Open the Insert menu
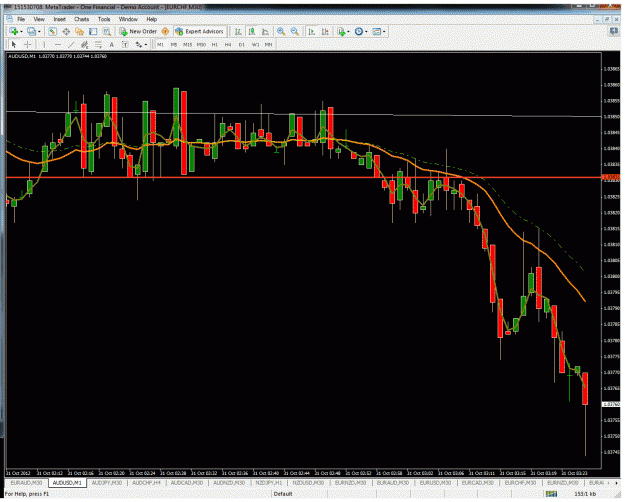Image resolution: width=625 pixels, height=502 pixels. (60, 19)
